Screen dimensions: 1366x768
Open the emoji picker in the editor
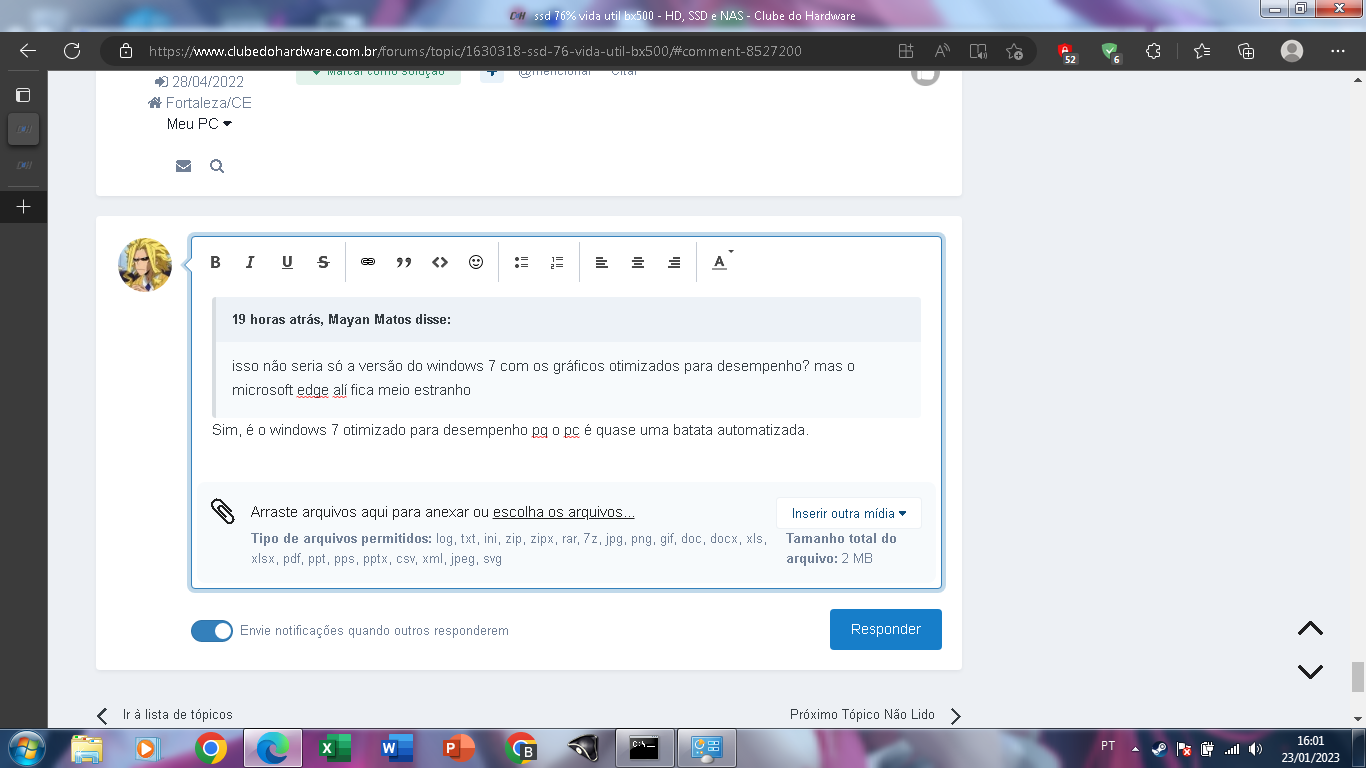click(x=476, y=262)
